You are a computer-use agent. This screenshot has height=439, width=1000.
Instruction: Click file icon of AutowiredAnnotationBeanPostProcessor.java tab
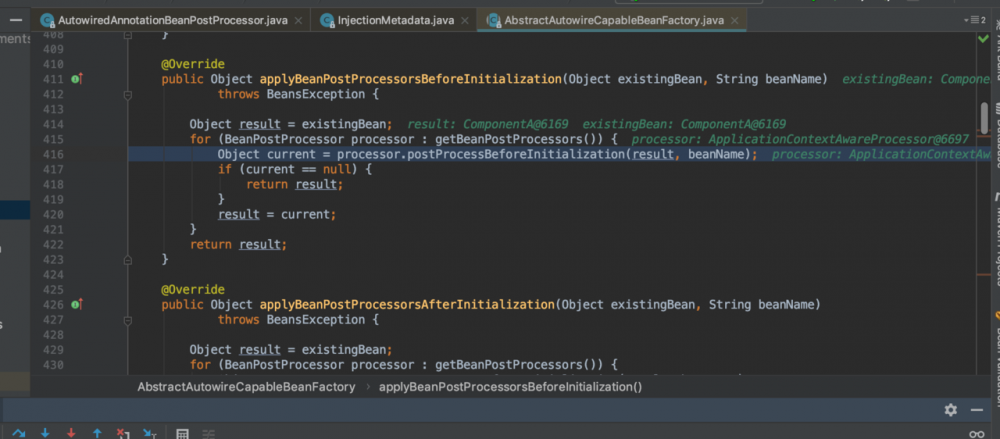click(x=47, y=20)
